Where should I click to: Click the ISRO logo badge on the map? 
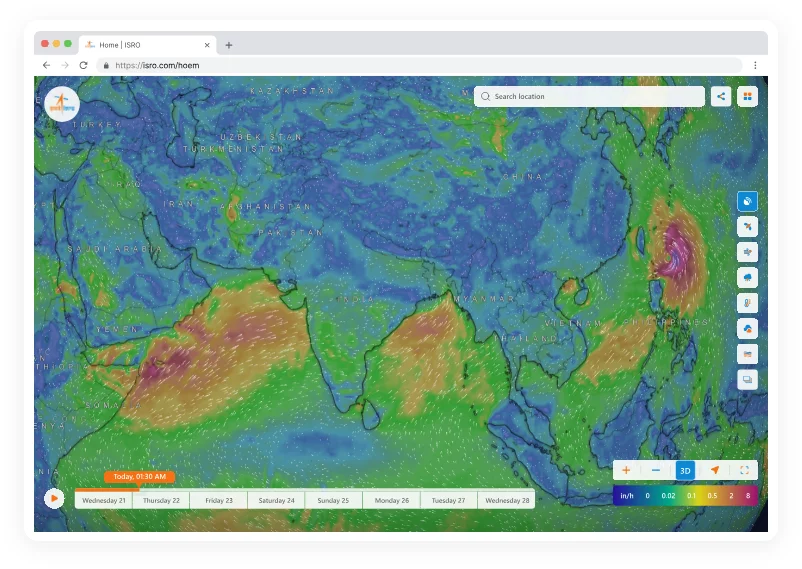tap(62, 104)
